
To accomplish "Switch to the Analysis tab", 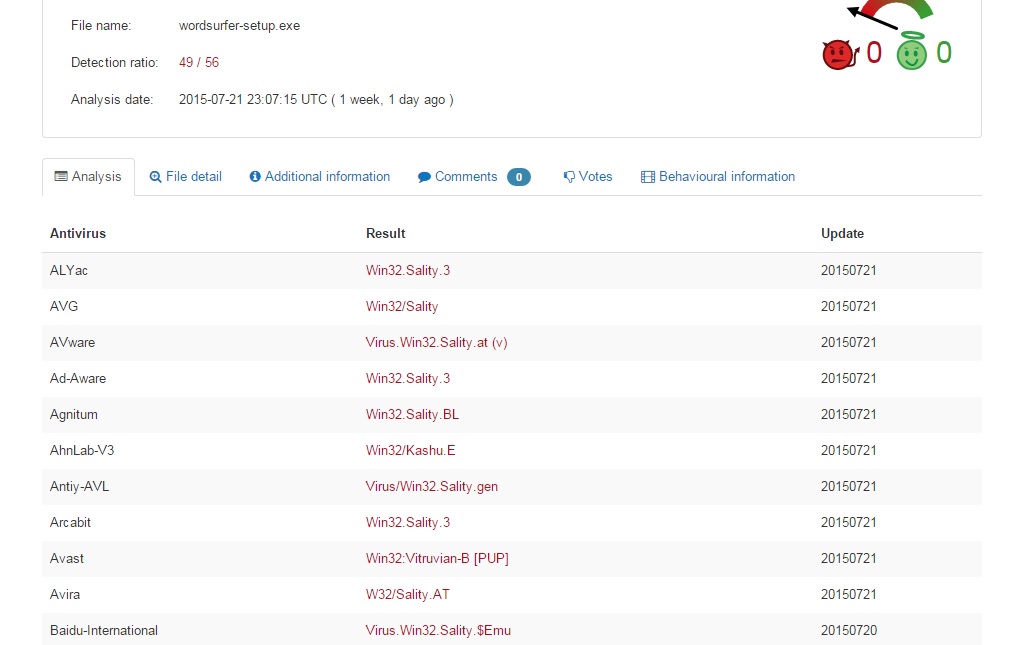I will [x=89, y=176].
